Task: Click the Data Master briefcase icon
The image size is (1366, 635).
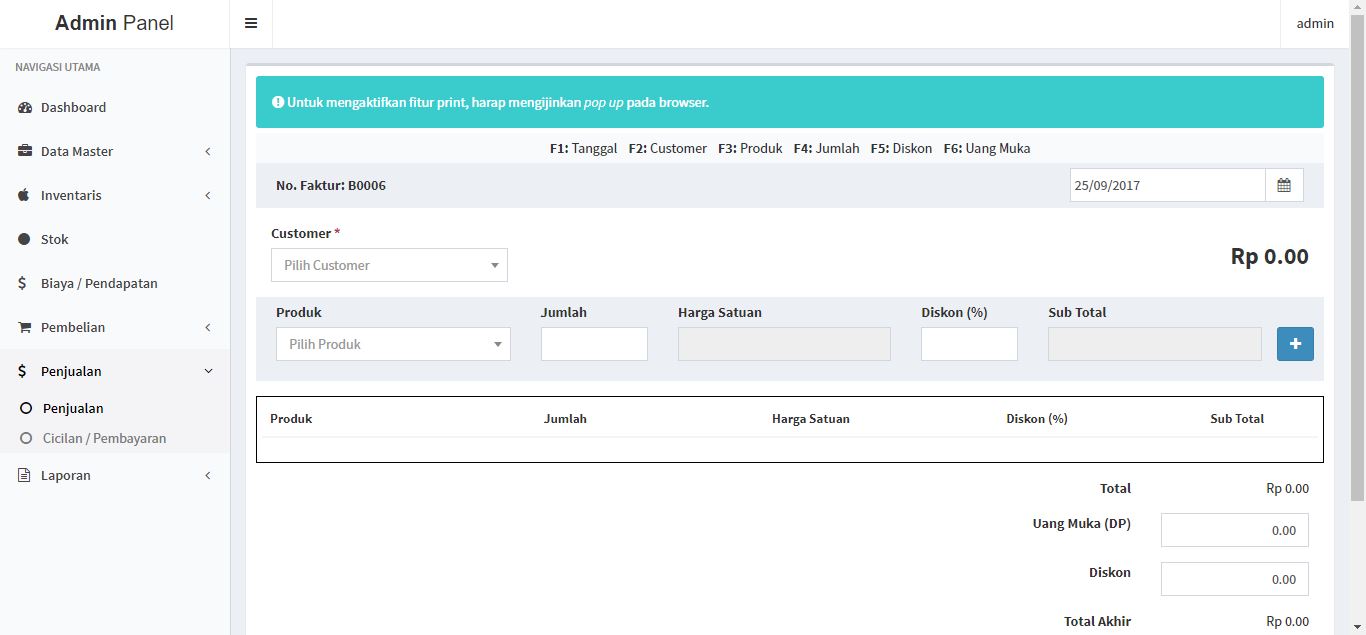Action: pos(25,152)
